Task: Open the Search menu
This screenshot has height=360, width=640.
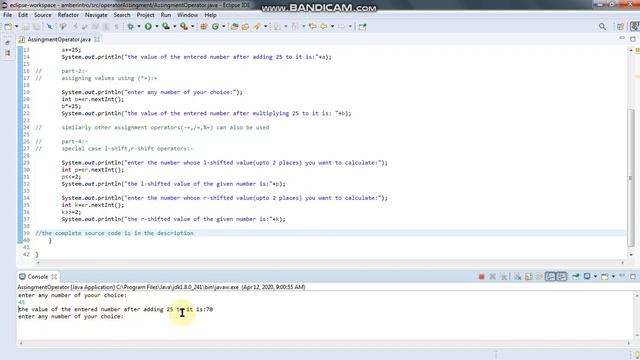Action: click(x=122, y=15)
